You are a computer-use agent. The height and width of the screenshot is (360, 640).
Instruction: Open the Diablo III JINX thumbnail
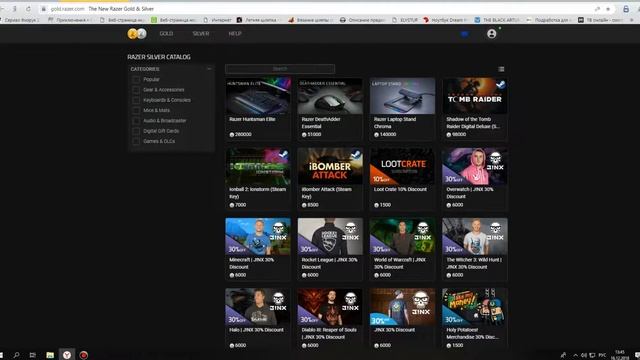pos(330,307)
